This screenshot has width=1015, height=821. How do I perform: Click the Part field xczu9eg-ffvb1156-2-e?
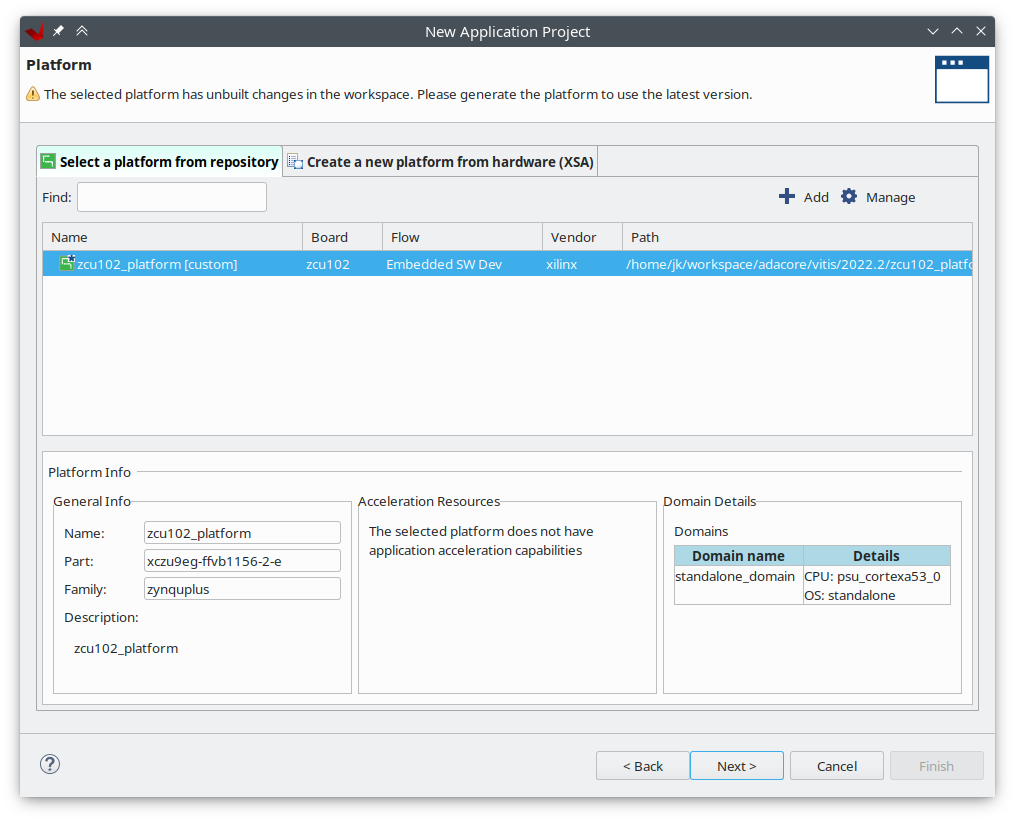[x=242, y=561]
